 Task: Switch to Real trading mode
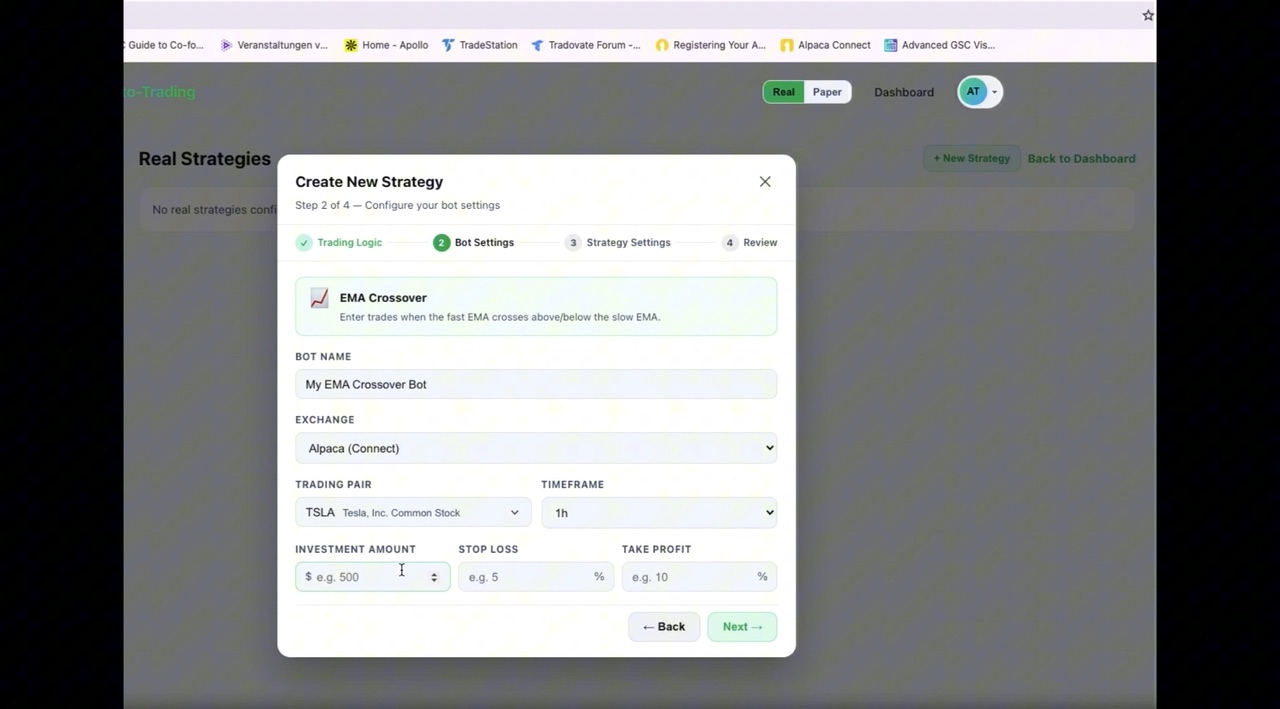click(x=784, y=92)
